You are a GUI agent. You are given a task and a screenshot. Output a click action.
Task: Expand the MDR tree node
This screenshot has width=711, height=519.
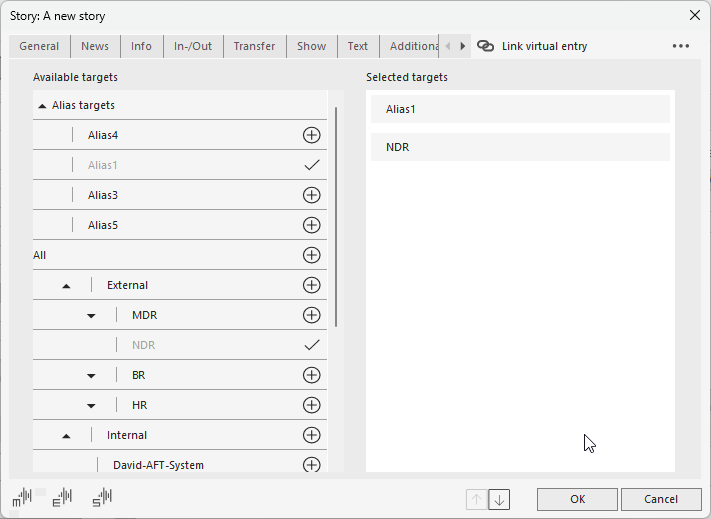point(91,315)
